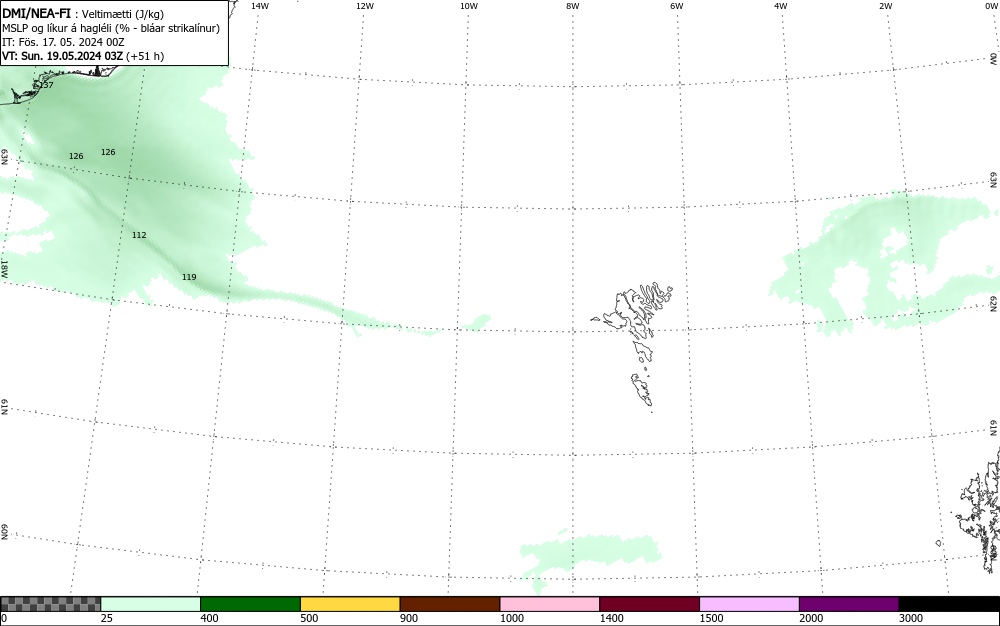This screenshot has width=1000, height=626.
Task: Click the legend value "1400"
Action: pos(612,618)
